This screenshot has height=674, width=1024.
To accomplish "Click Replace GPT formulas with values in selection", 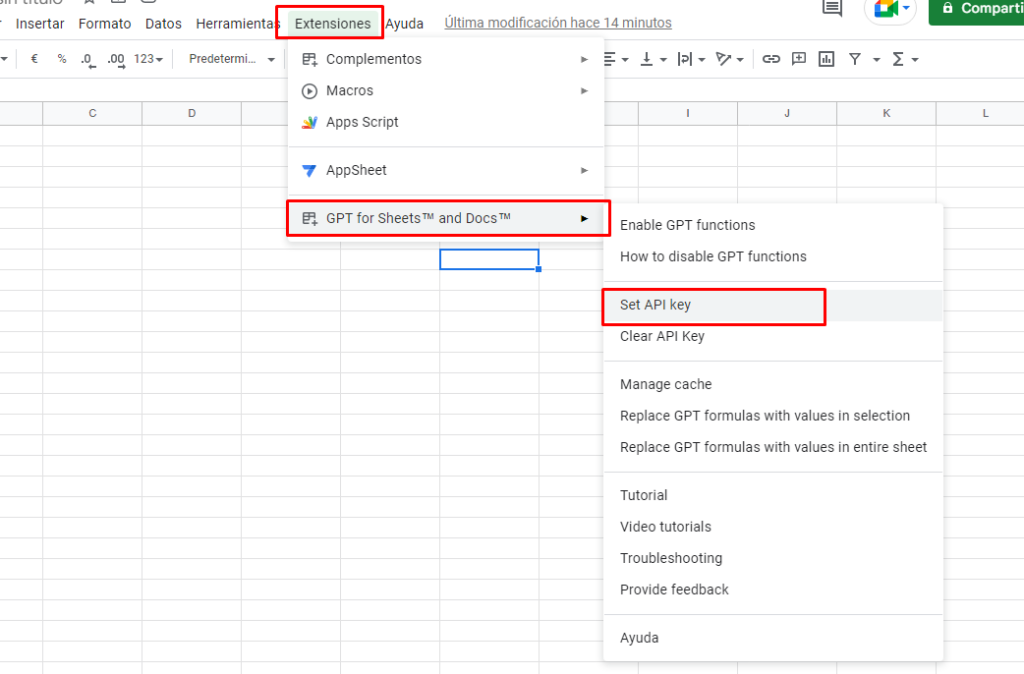I will [773, 415].
